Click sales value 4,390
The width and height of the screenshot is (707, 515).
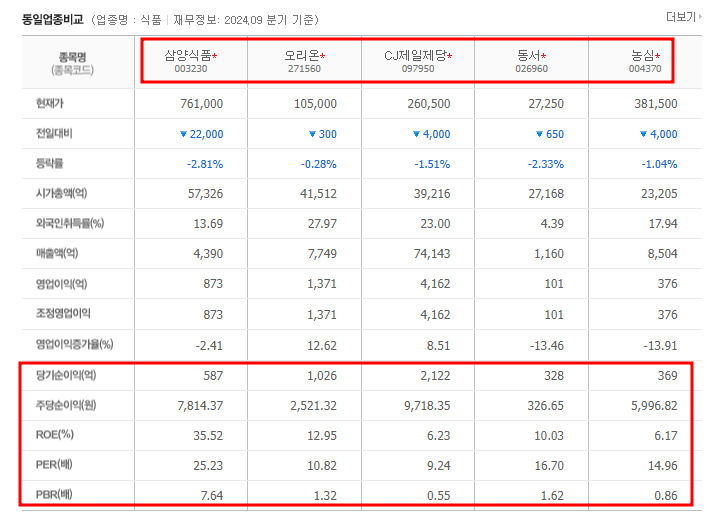coord(208,254)
